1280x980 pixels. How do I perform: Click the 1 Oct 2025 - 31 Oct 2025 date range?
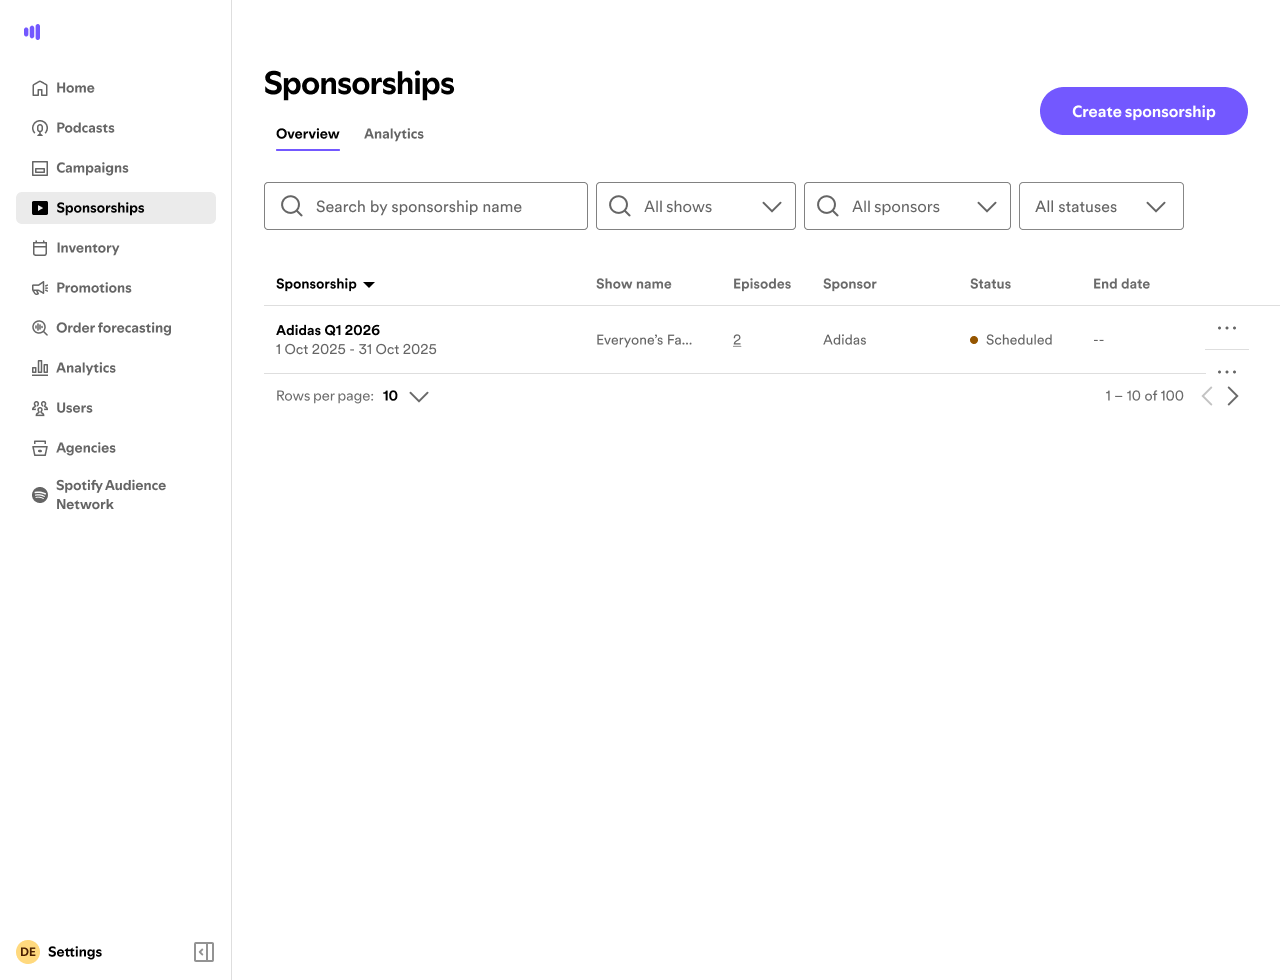(x=356, y=349)
